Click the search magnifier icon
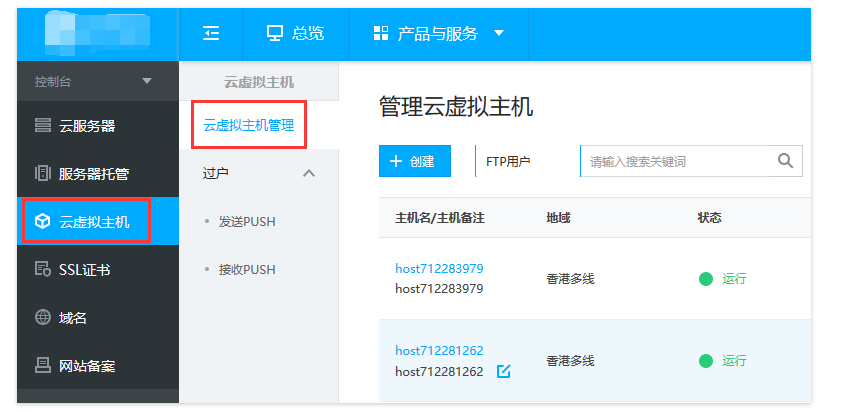Screen dimensions: 844x412 pyautogui.click(x=785, y=160)
